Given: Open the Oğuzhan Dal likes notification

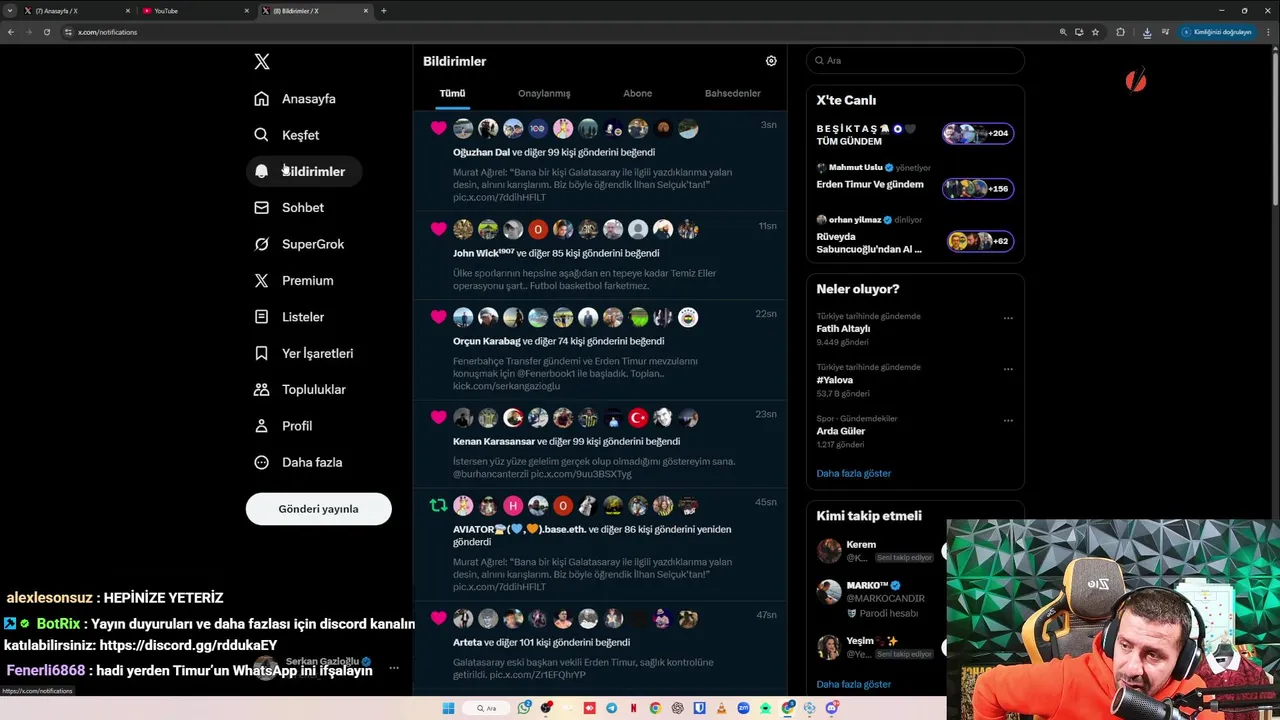Looking at the screenshot, I should pos(600,161).
